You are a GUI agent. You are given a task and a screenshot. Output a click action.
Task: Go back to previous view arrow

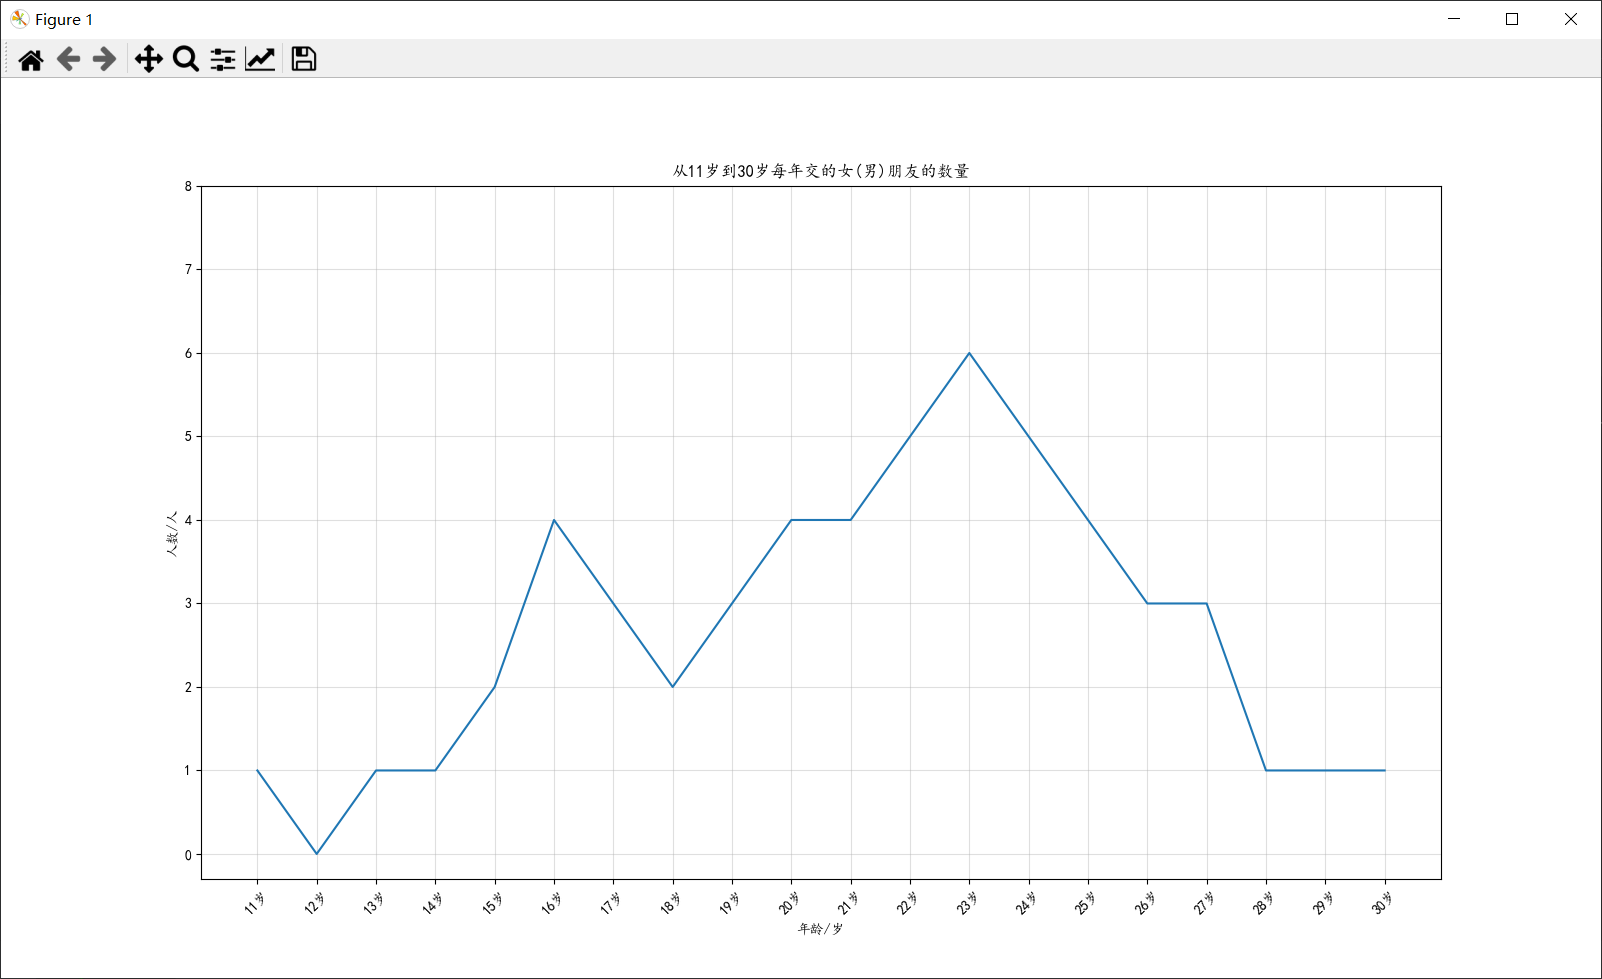click(x=68, y=59)
